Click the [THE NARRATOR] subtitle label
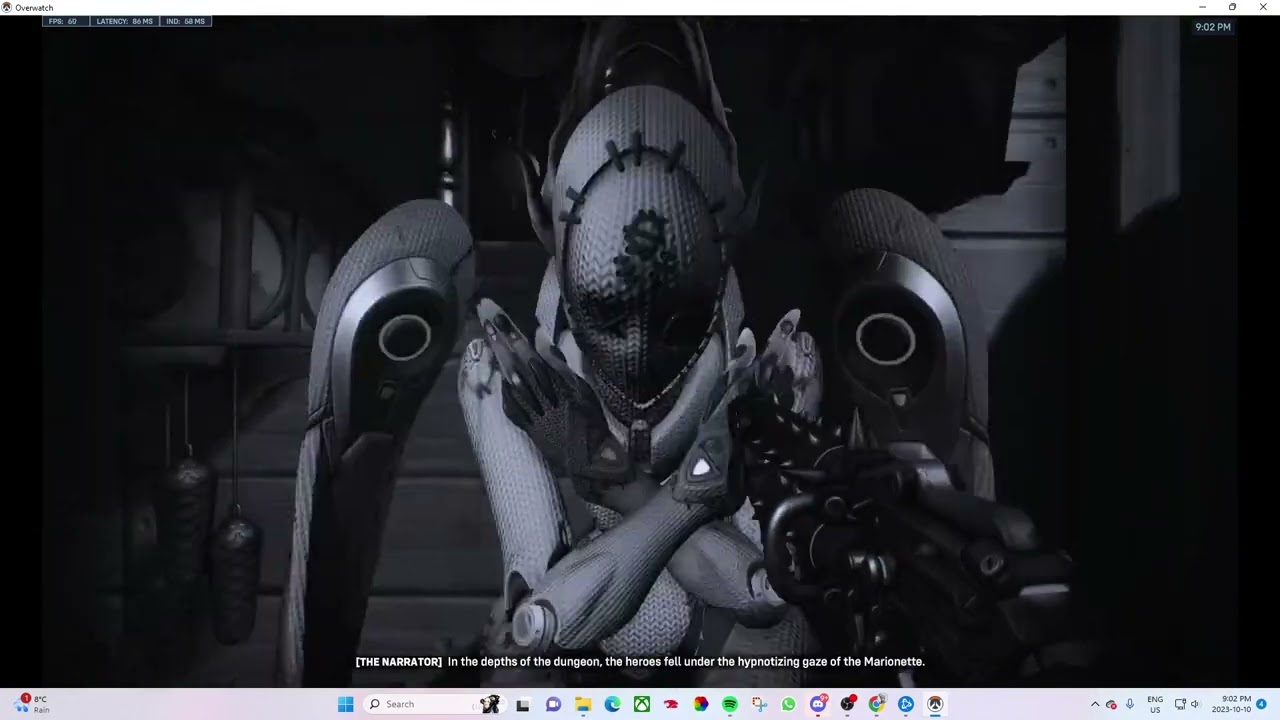 point(399,662)
